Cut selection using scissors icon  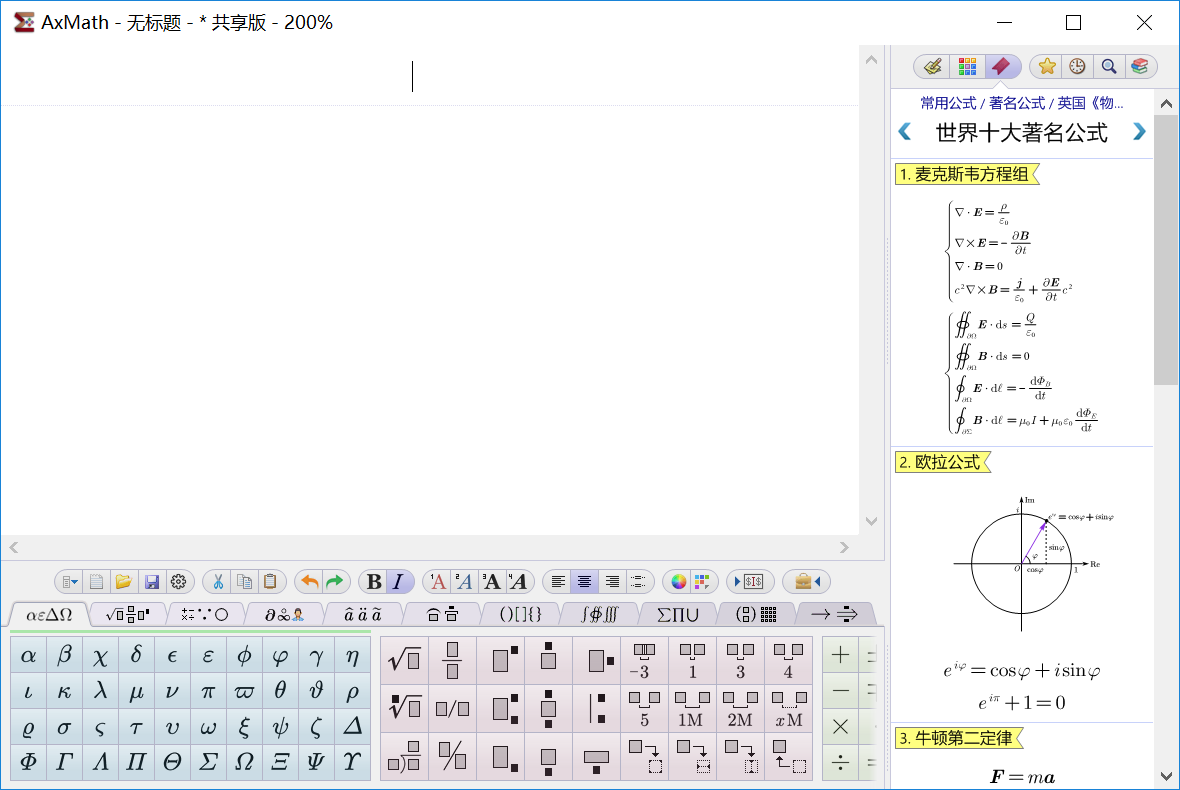217,582
